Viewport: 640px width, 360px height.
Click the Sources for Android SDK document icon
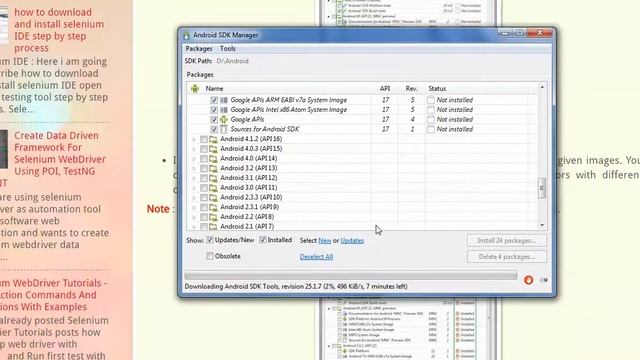[224, 129]
